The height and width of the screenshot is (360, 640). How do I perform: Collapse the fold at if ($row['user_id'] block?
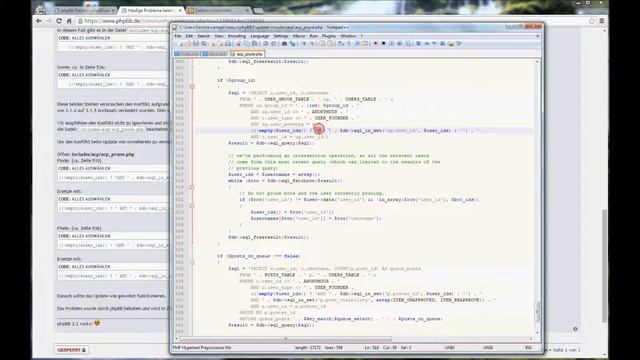[x=192, y=206]
